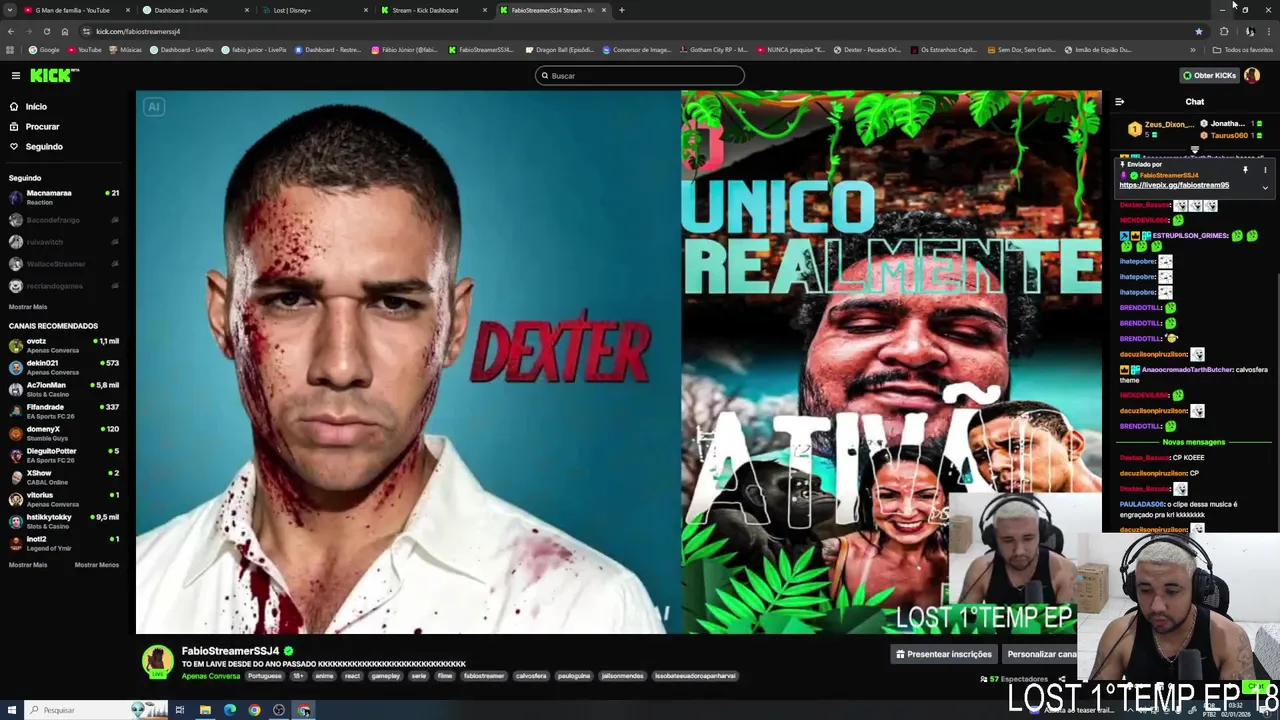
Task: Select the gameplay stream tag
Action: click(386, 676)
